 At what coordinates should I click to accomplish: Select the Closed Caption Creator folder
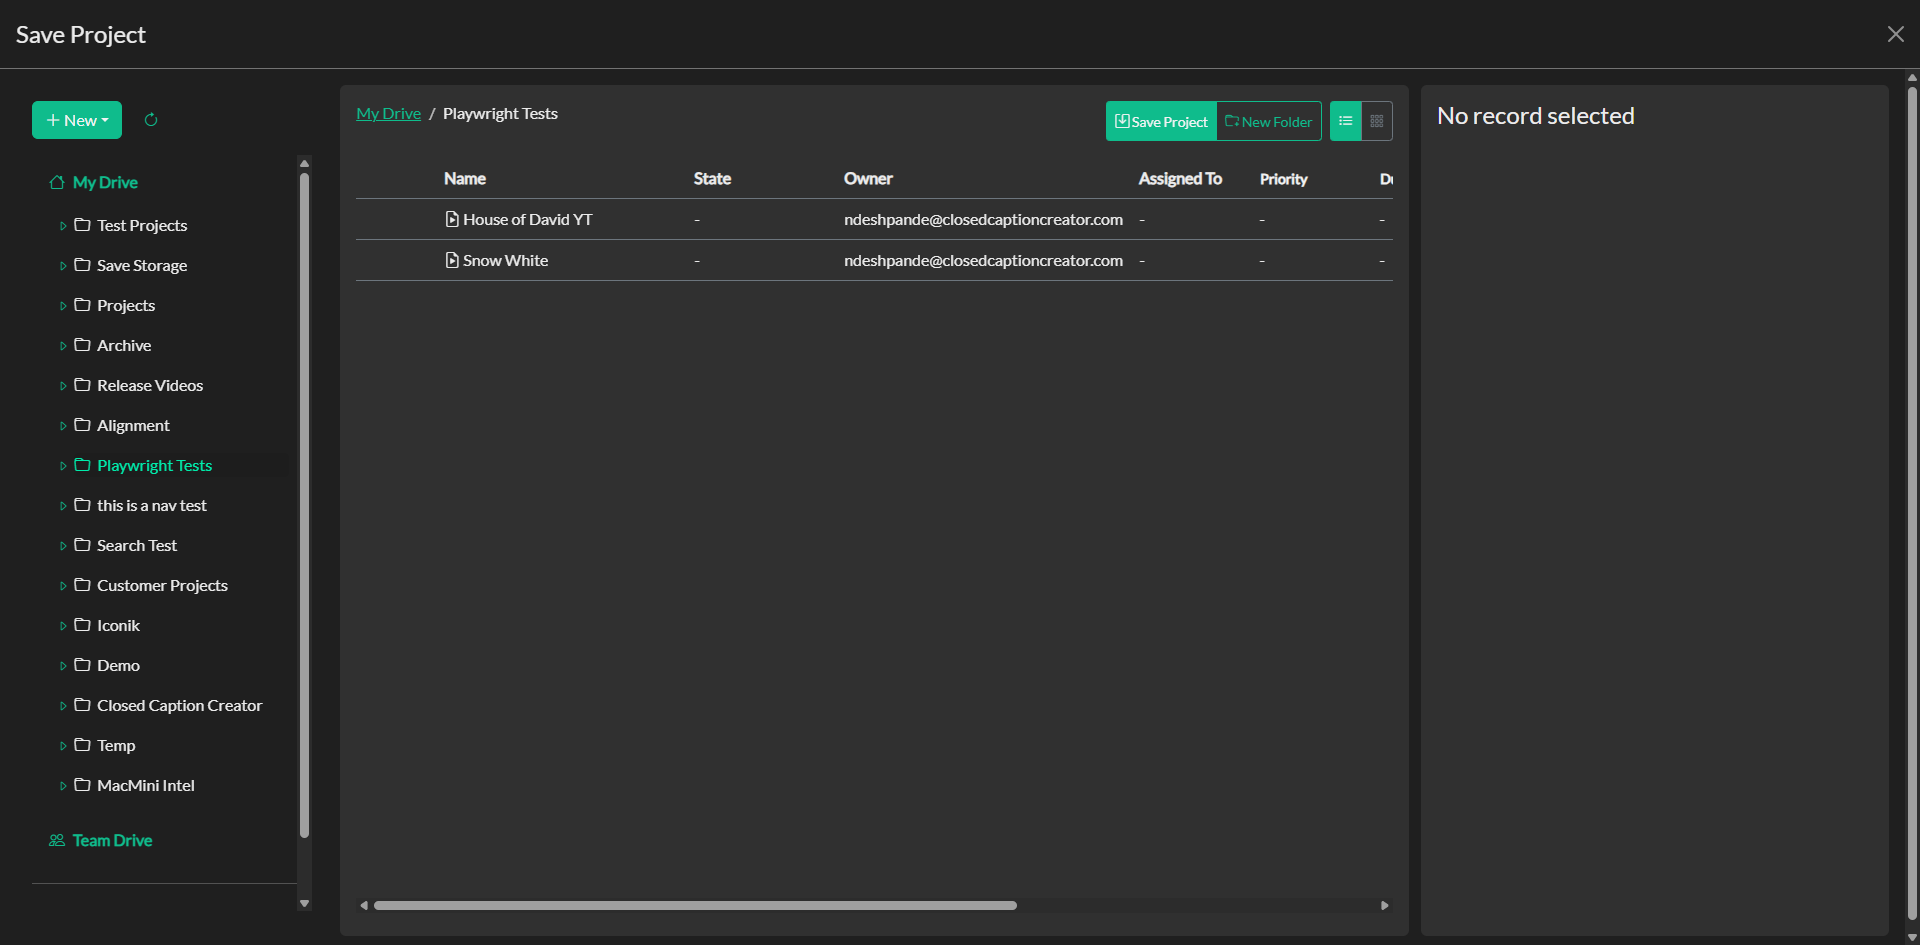pyautogui.click(x=179, y=705)
